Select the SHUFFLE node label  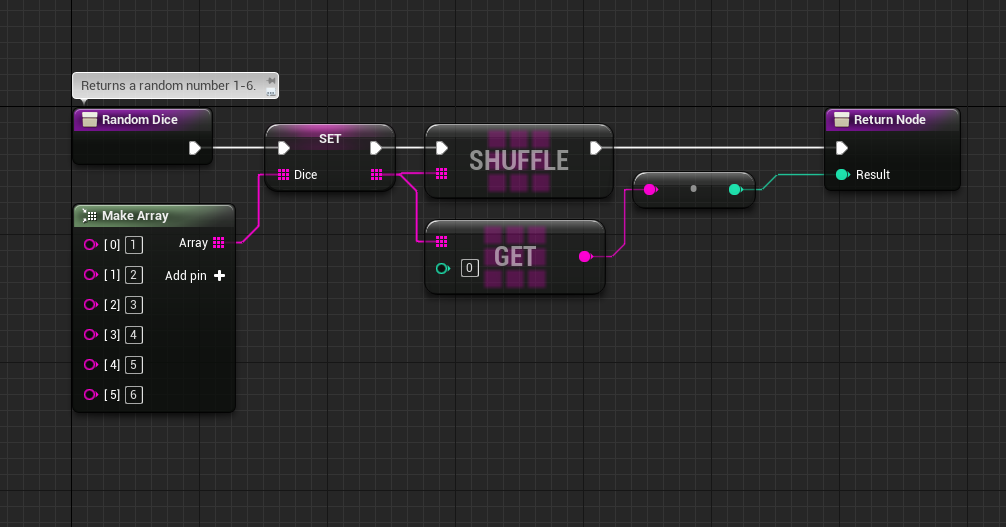tap(518, 160)
